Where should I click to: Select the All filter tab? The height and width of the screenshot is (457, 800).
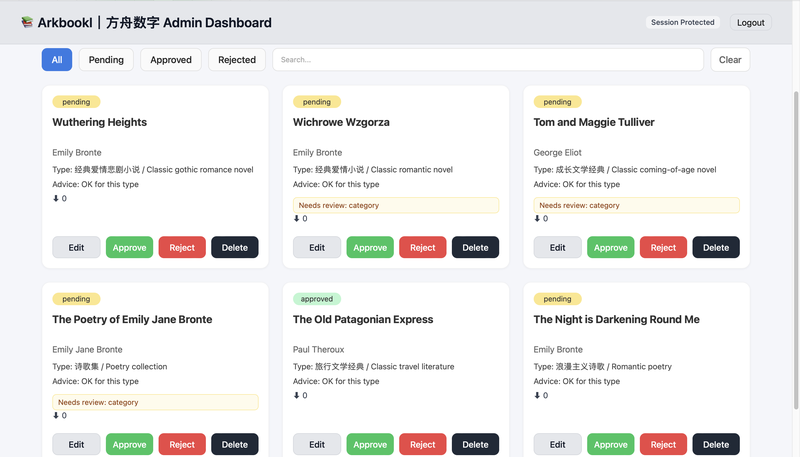(x=57, y=60)
